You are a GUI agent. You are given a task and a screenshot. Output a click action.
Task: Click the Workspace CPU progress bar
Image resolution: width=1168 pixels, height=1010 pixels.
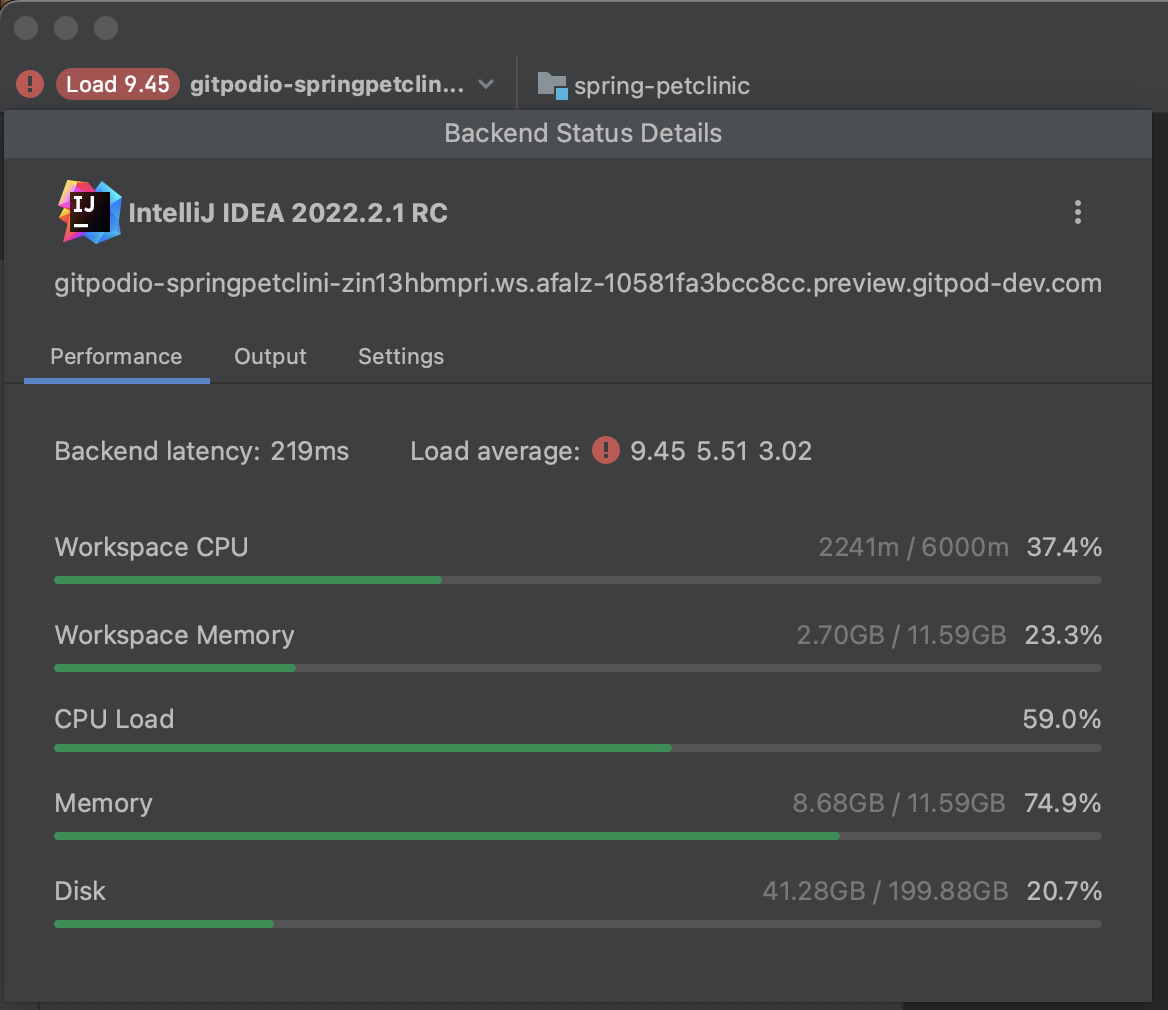coord(577,579)
